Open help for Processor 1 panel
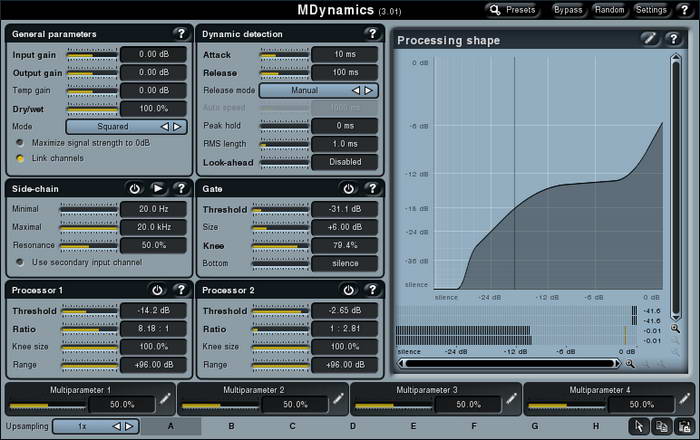Viewport: 700px width, 440px height. (x=181, y=290)
